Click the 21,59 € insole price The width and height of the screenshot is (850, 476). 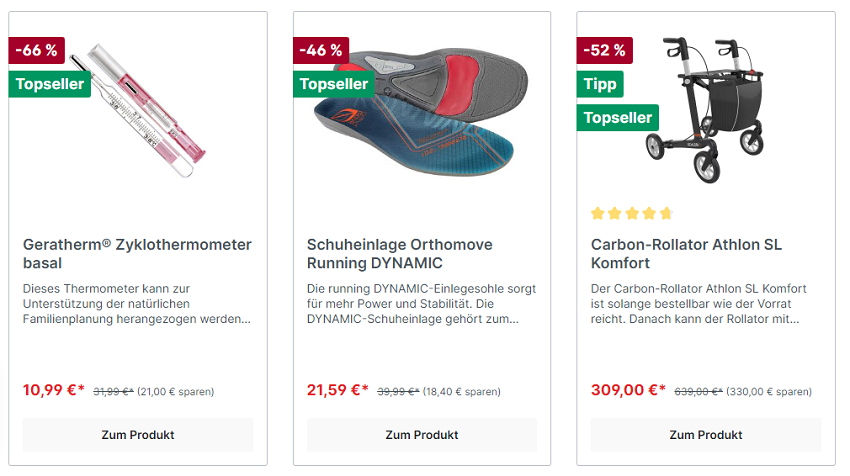tap(338, 390)
